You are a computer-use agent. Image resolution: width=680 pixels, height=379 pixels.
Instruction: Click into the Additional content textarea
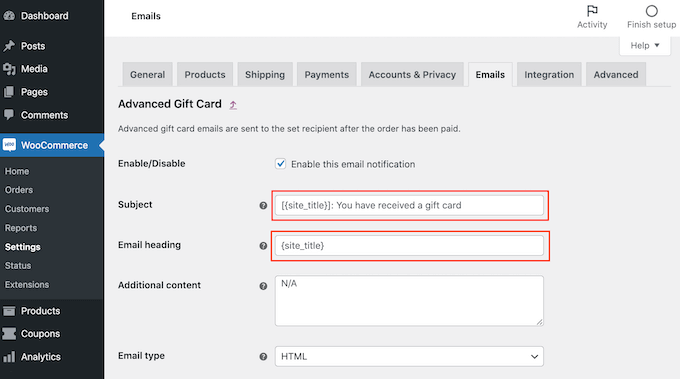(409, 301)
